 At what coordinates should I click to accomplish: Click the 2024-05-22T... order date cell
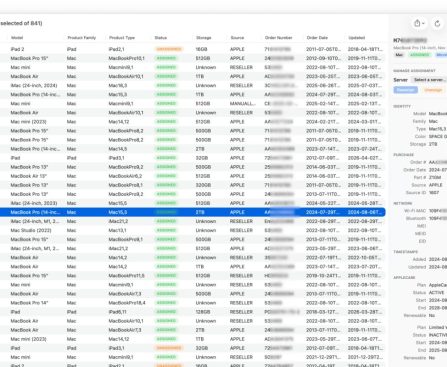[323, 203]
